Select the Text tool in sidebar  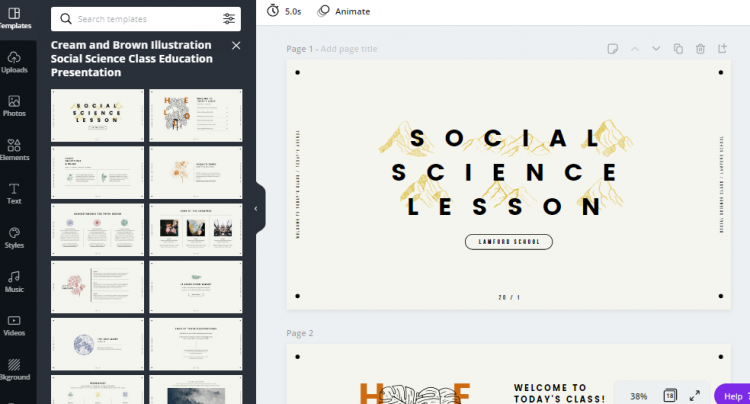pyautogui.click(x=15, y=193)
